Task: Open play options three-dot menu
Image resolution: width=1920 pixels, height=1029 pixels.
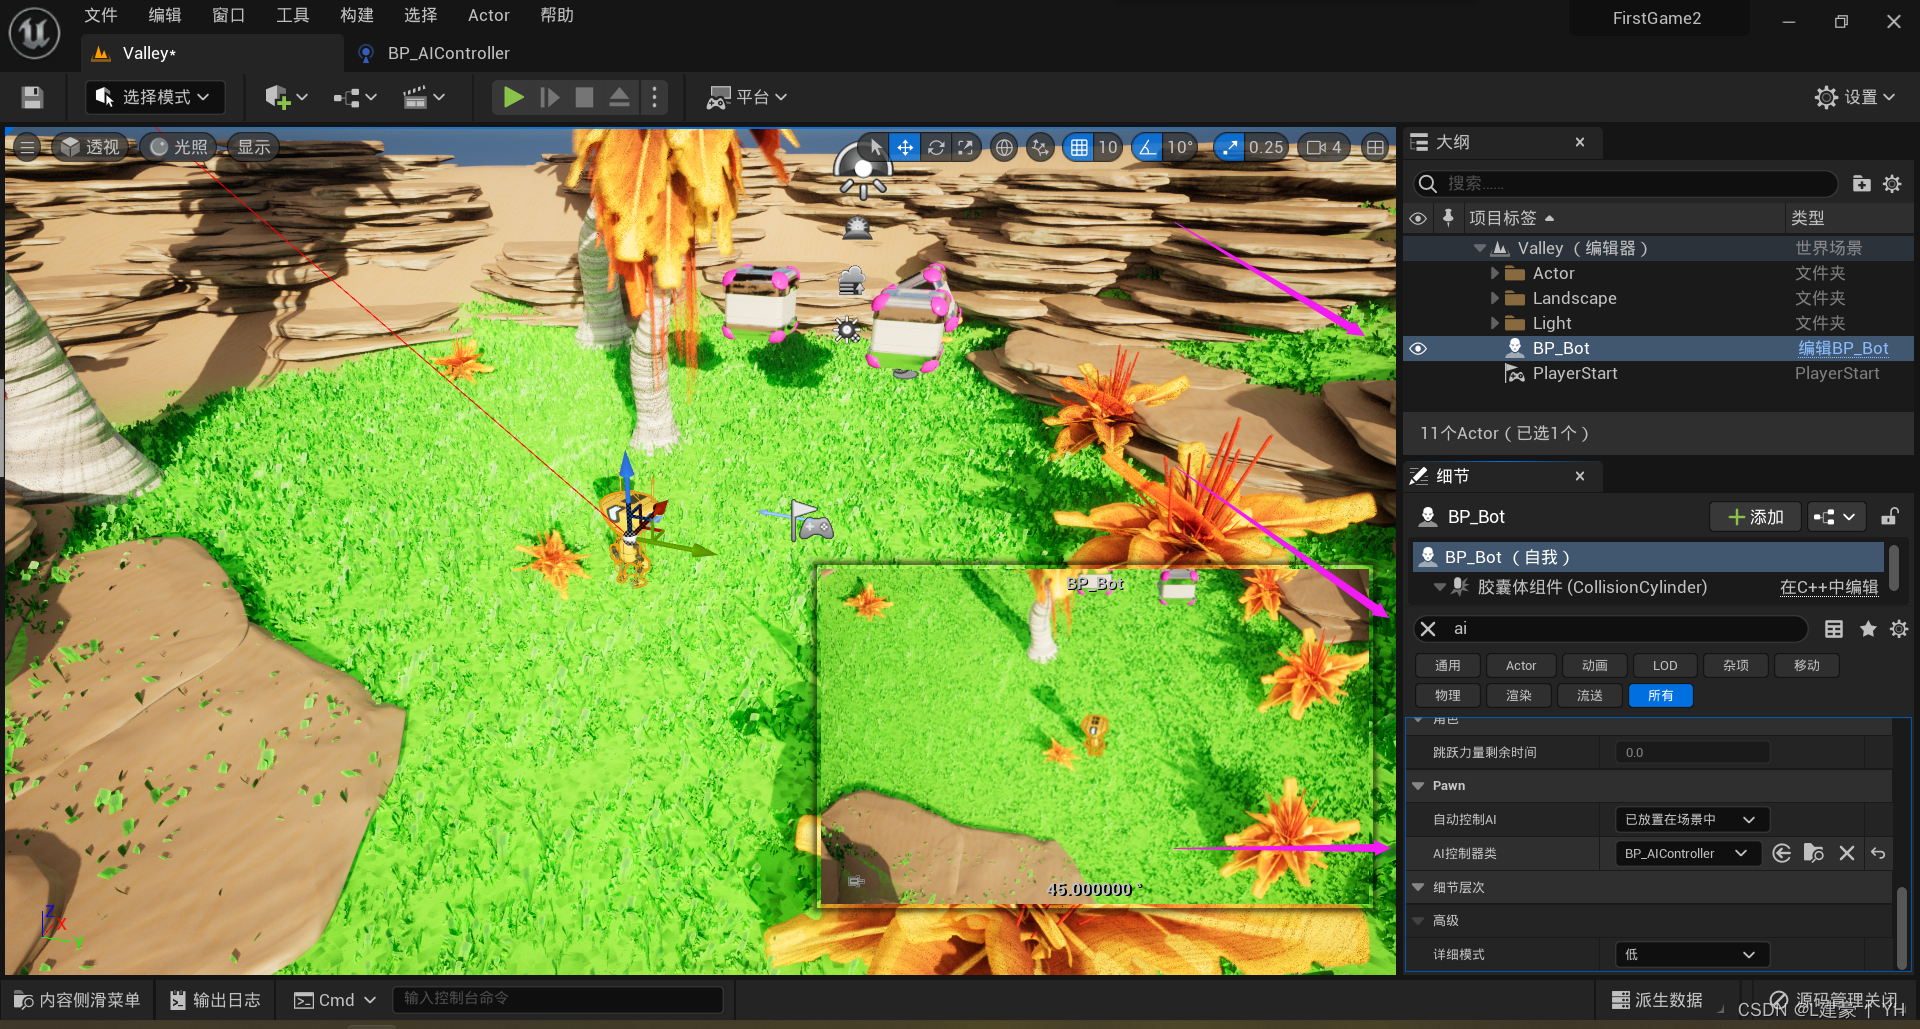Action: [x=655, y=97]
